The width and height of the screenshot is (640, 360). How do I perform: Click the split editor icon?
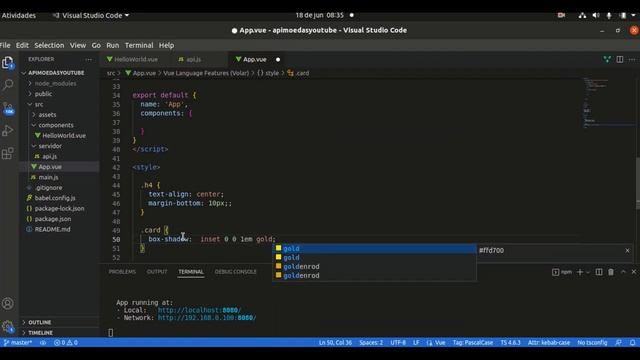(x=620, y=59)
